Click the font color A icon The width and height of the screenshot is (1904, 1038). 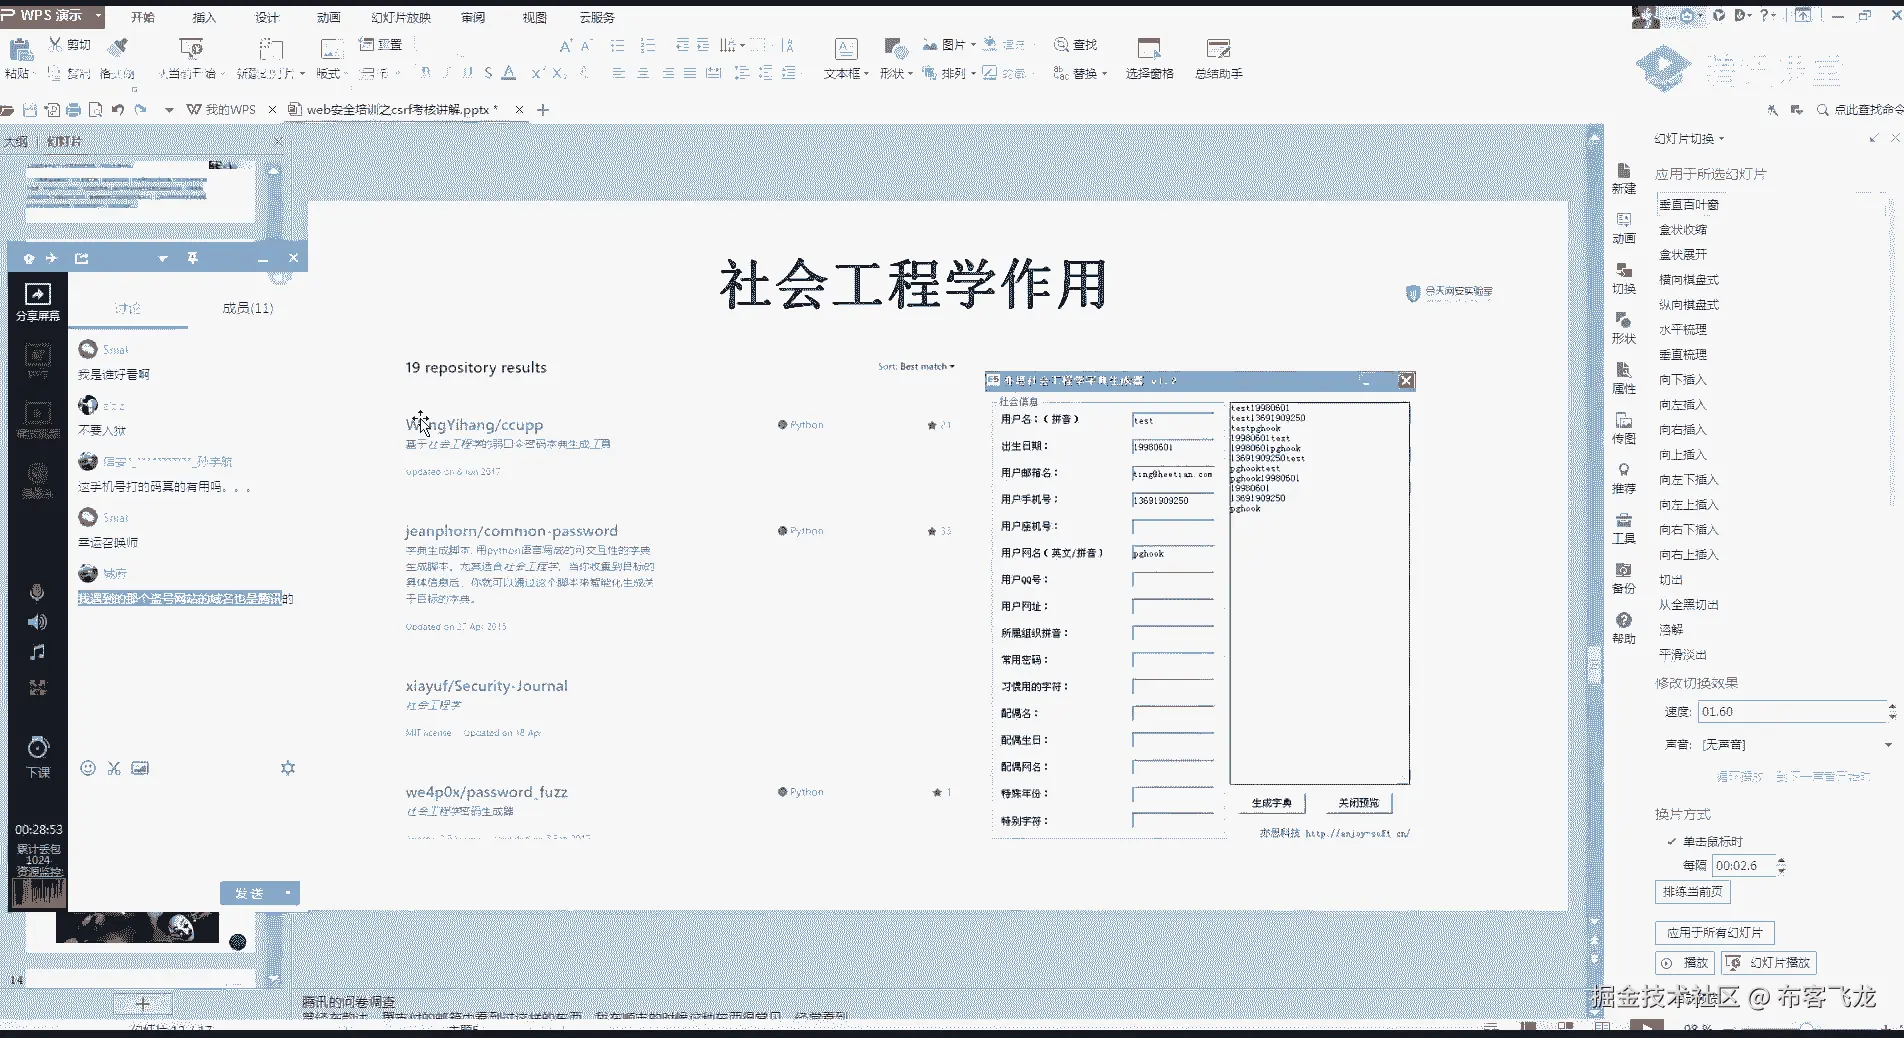point(509,73)
